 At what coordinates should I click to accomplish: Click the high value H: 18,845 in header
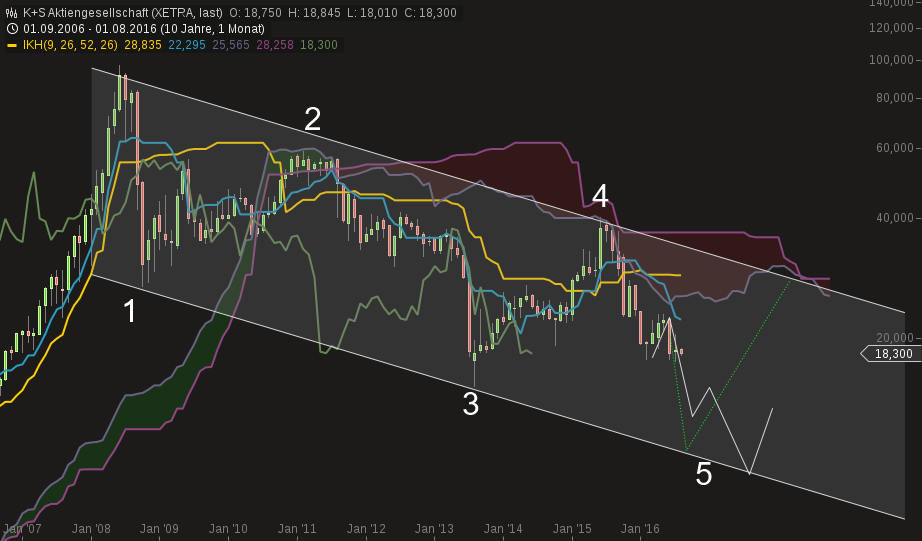point(315,12)
